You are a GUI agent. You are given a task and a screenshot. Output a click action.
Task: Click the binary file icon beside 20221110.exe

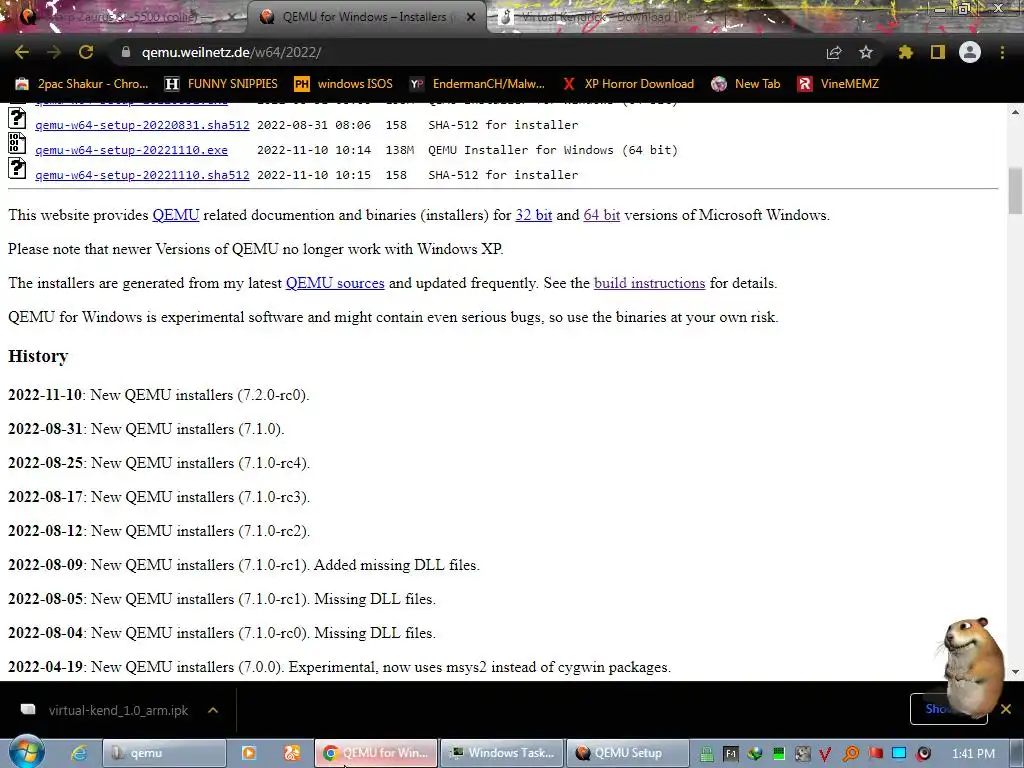17,144
